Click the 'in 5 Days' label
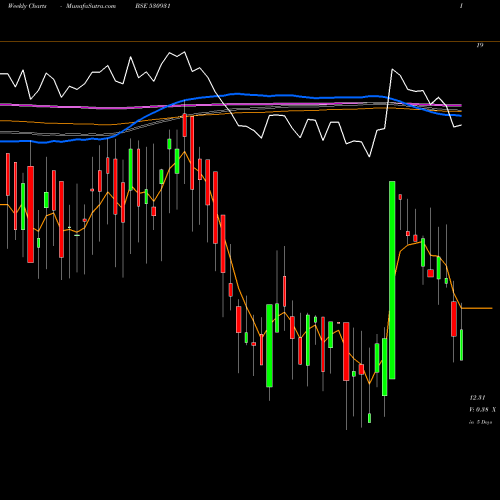The width and height of the screenshot is (500, 500). tap(480, 422)
